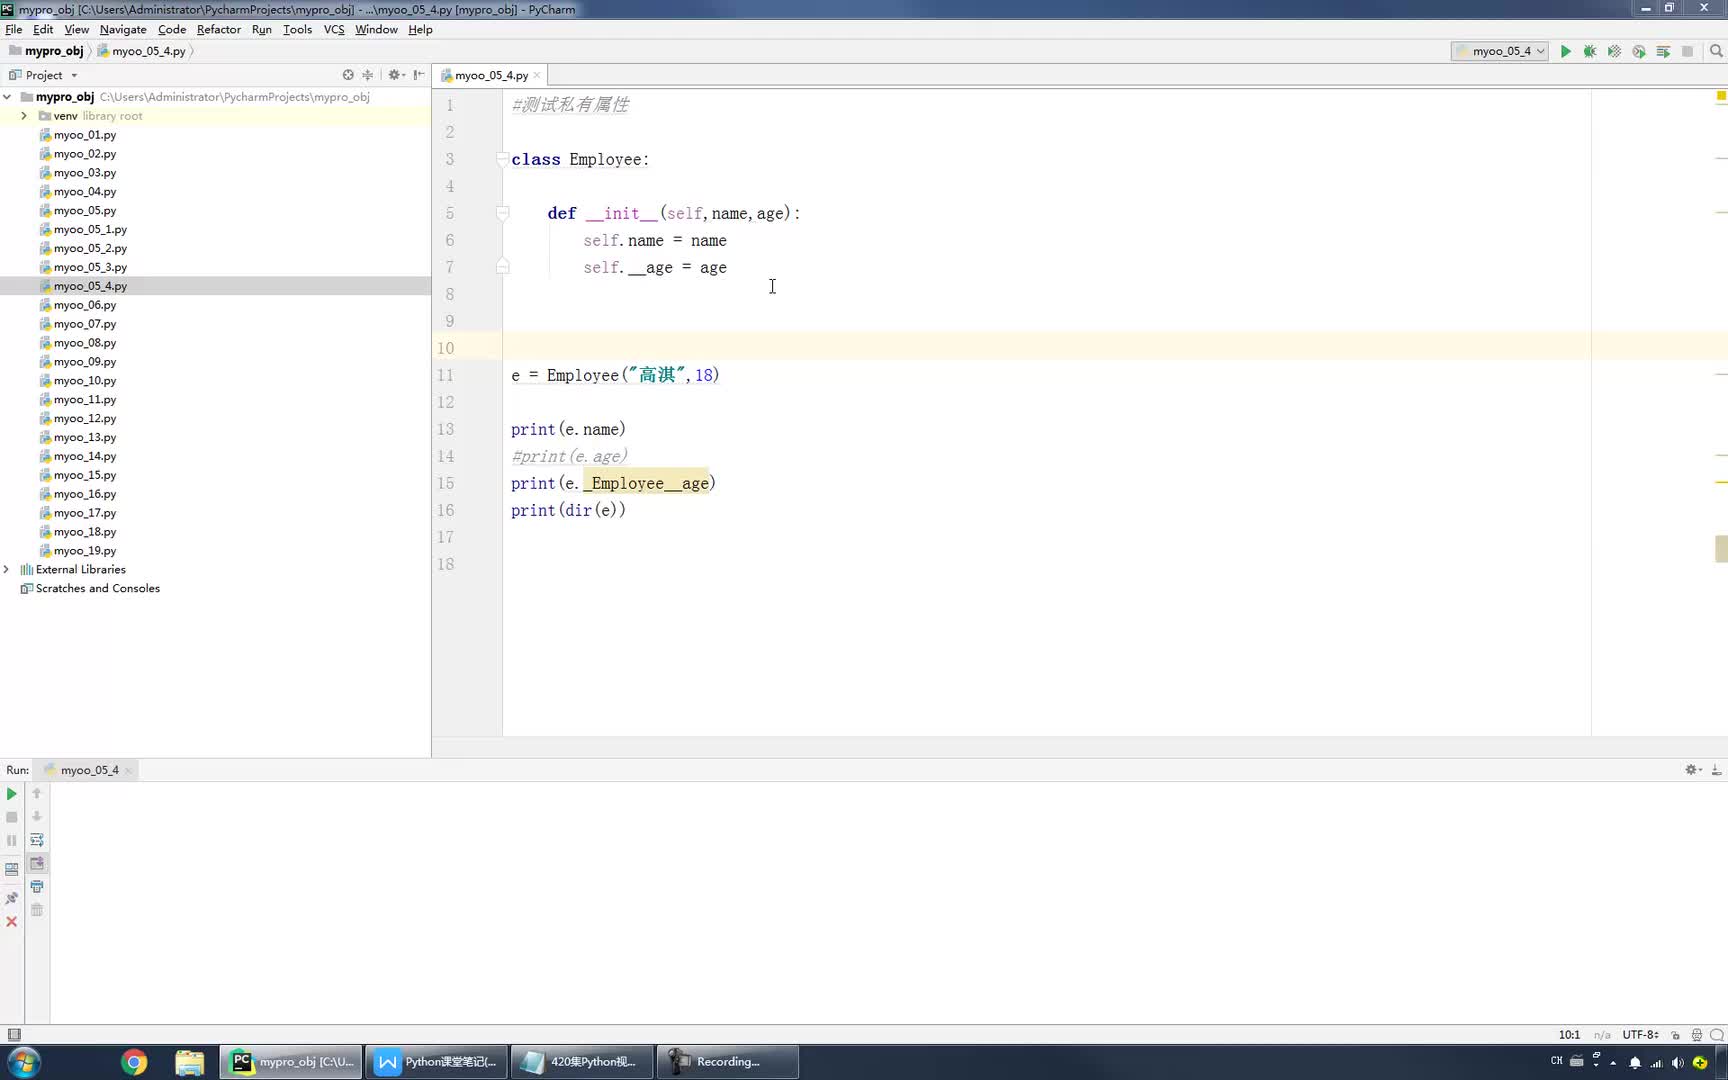Open the File menu
1728x1080 pixels.
14,29
